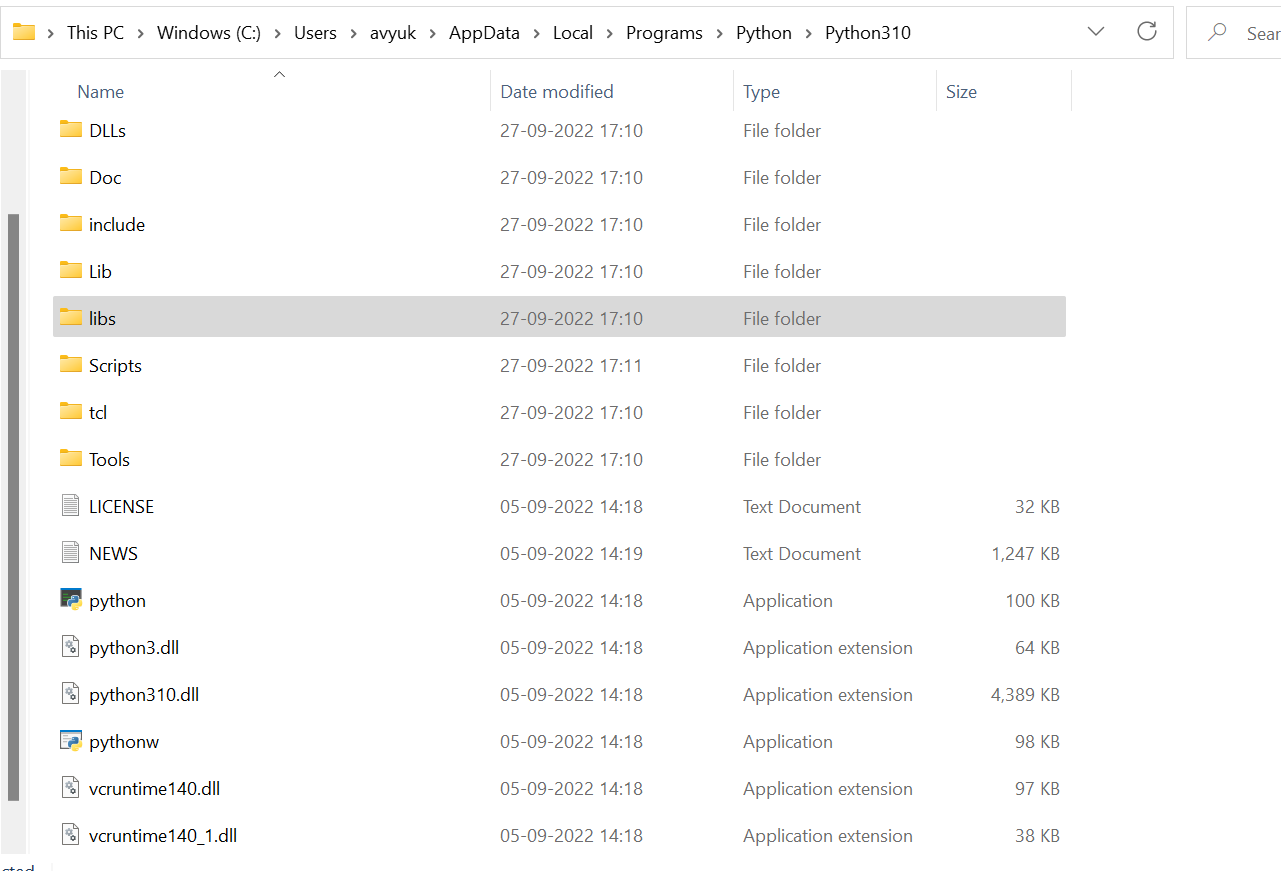Click the LICENSE file name
The image size is (1281, 871).
click(121, 507)
